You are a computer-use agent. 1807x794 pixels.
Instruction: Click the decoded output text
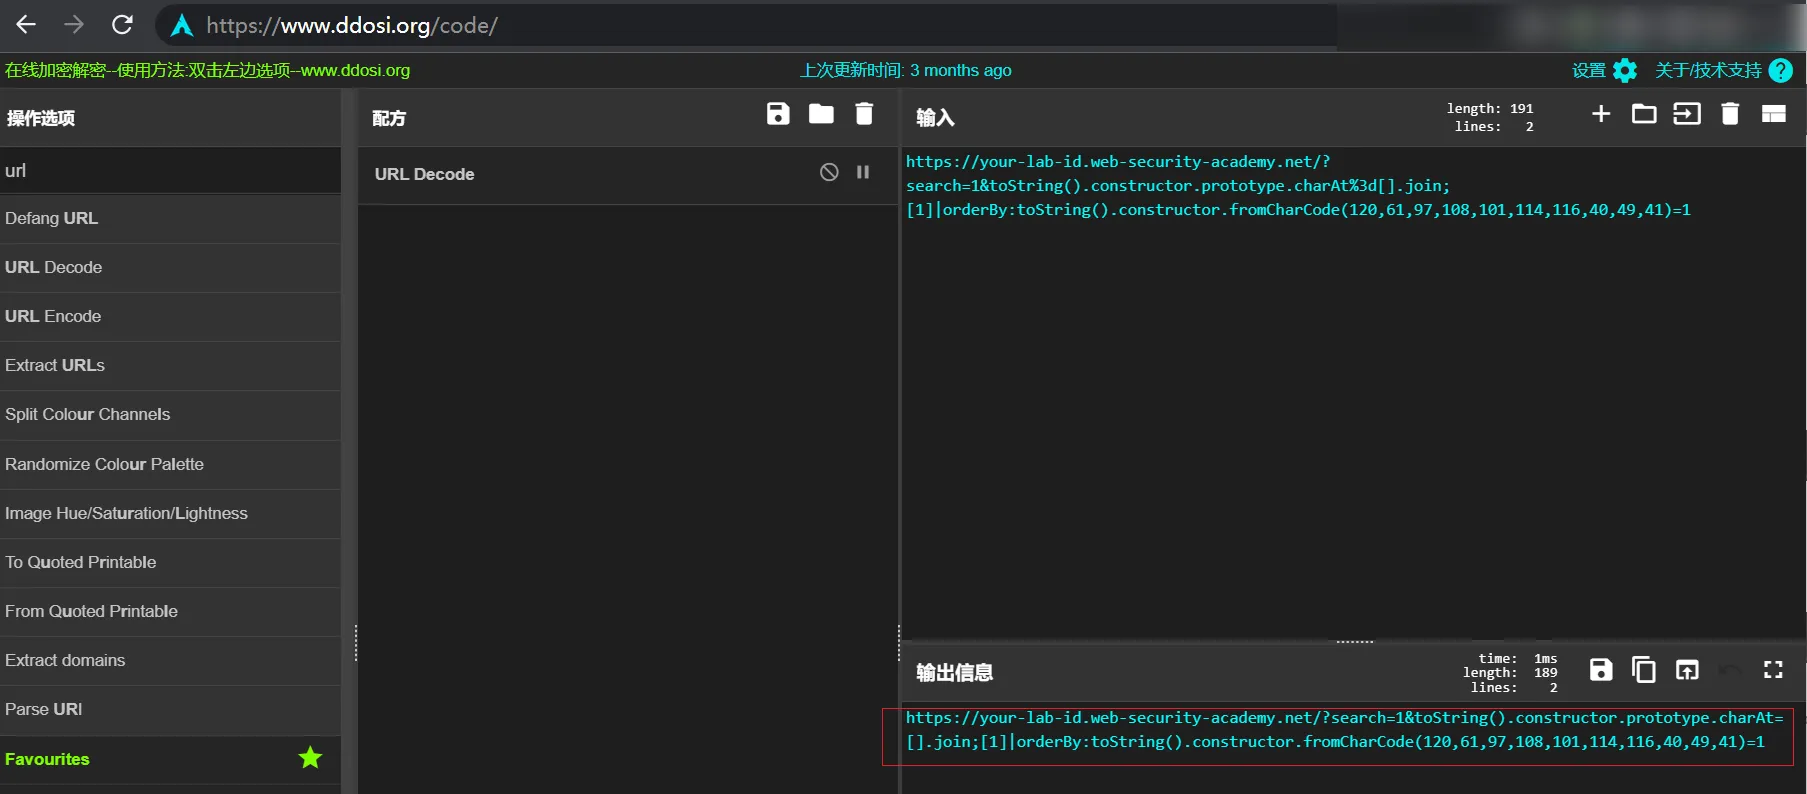coord(1344,730)
